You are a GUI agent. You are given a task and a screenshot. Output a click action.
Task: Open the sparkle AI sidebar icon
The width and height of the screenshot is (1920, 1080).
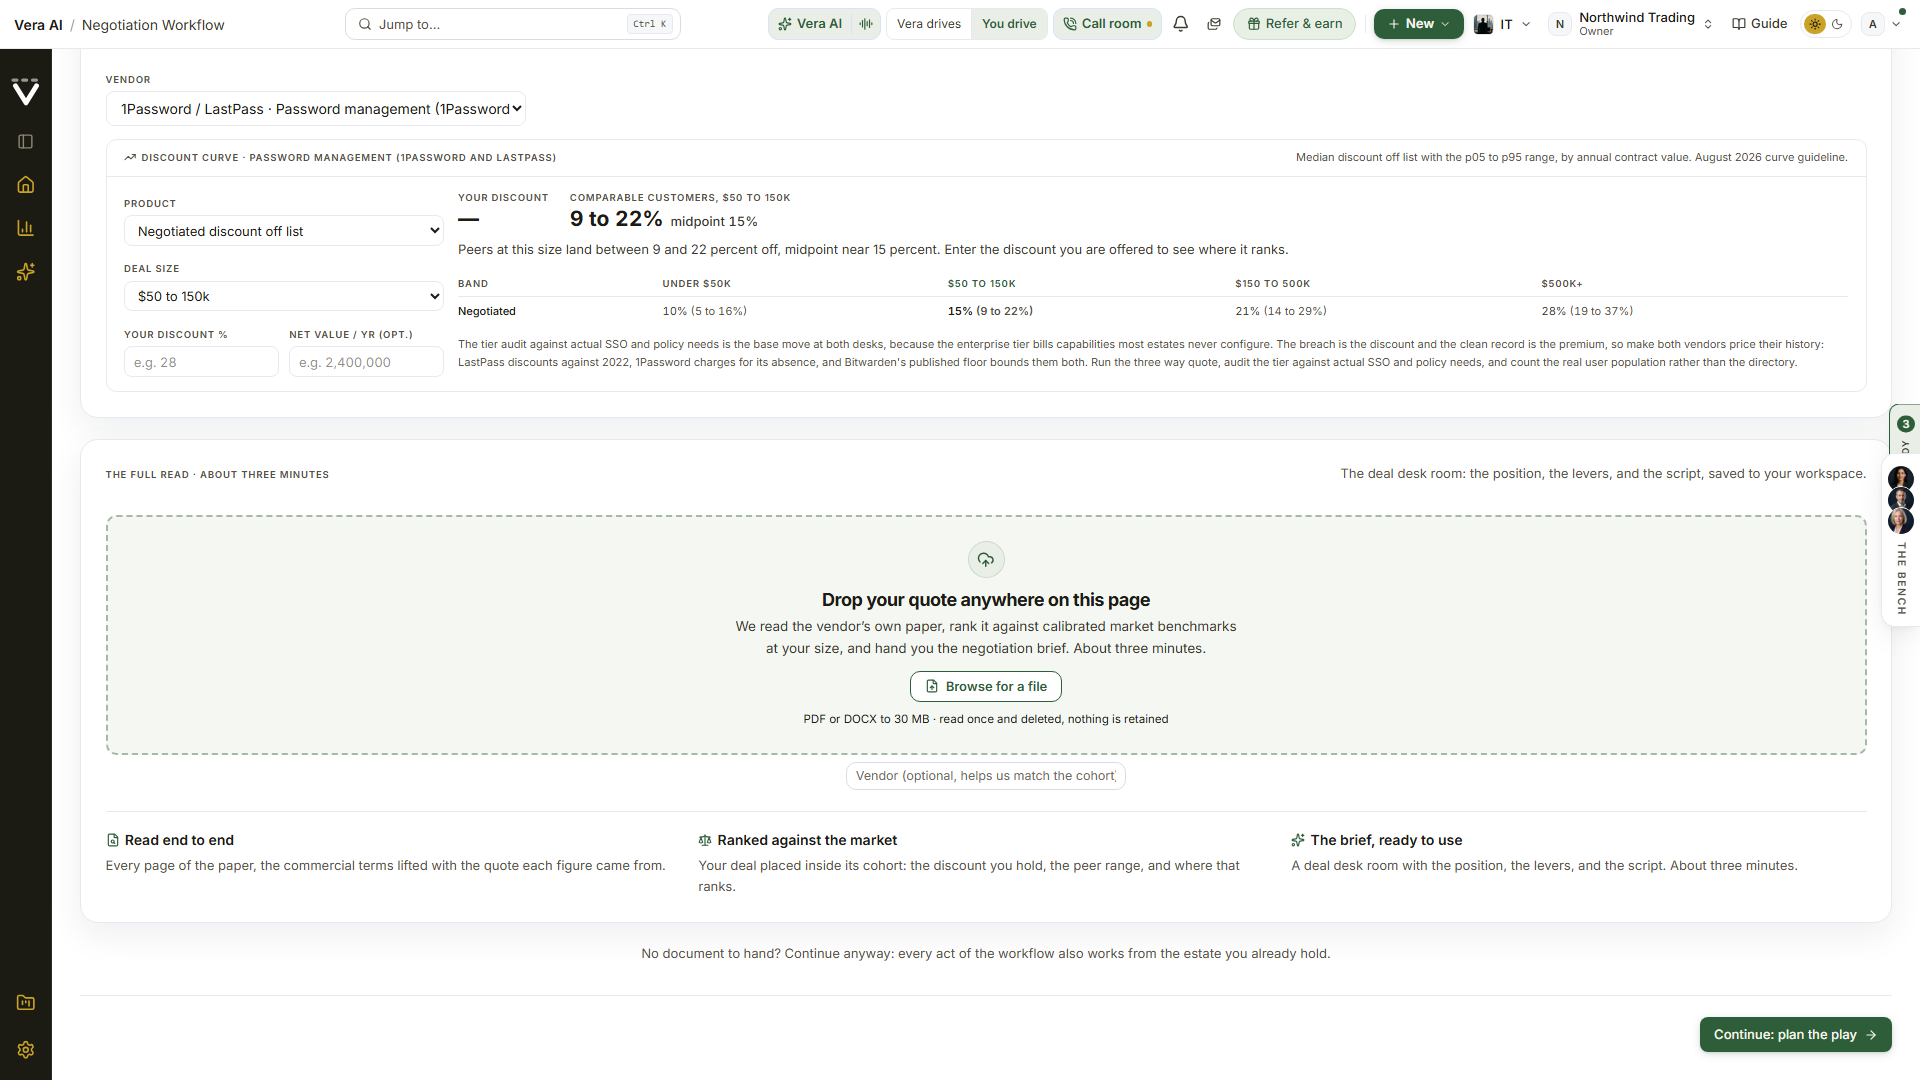pyautogui.click(x=26, y=272)
